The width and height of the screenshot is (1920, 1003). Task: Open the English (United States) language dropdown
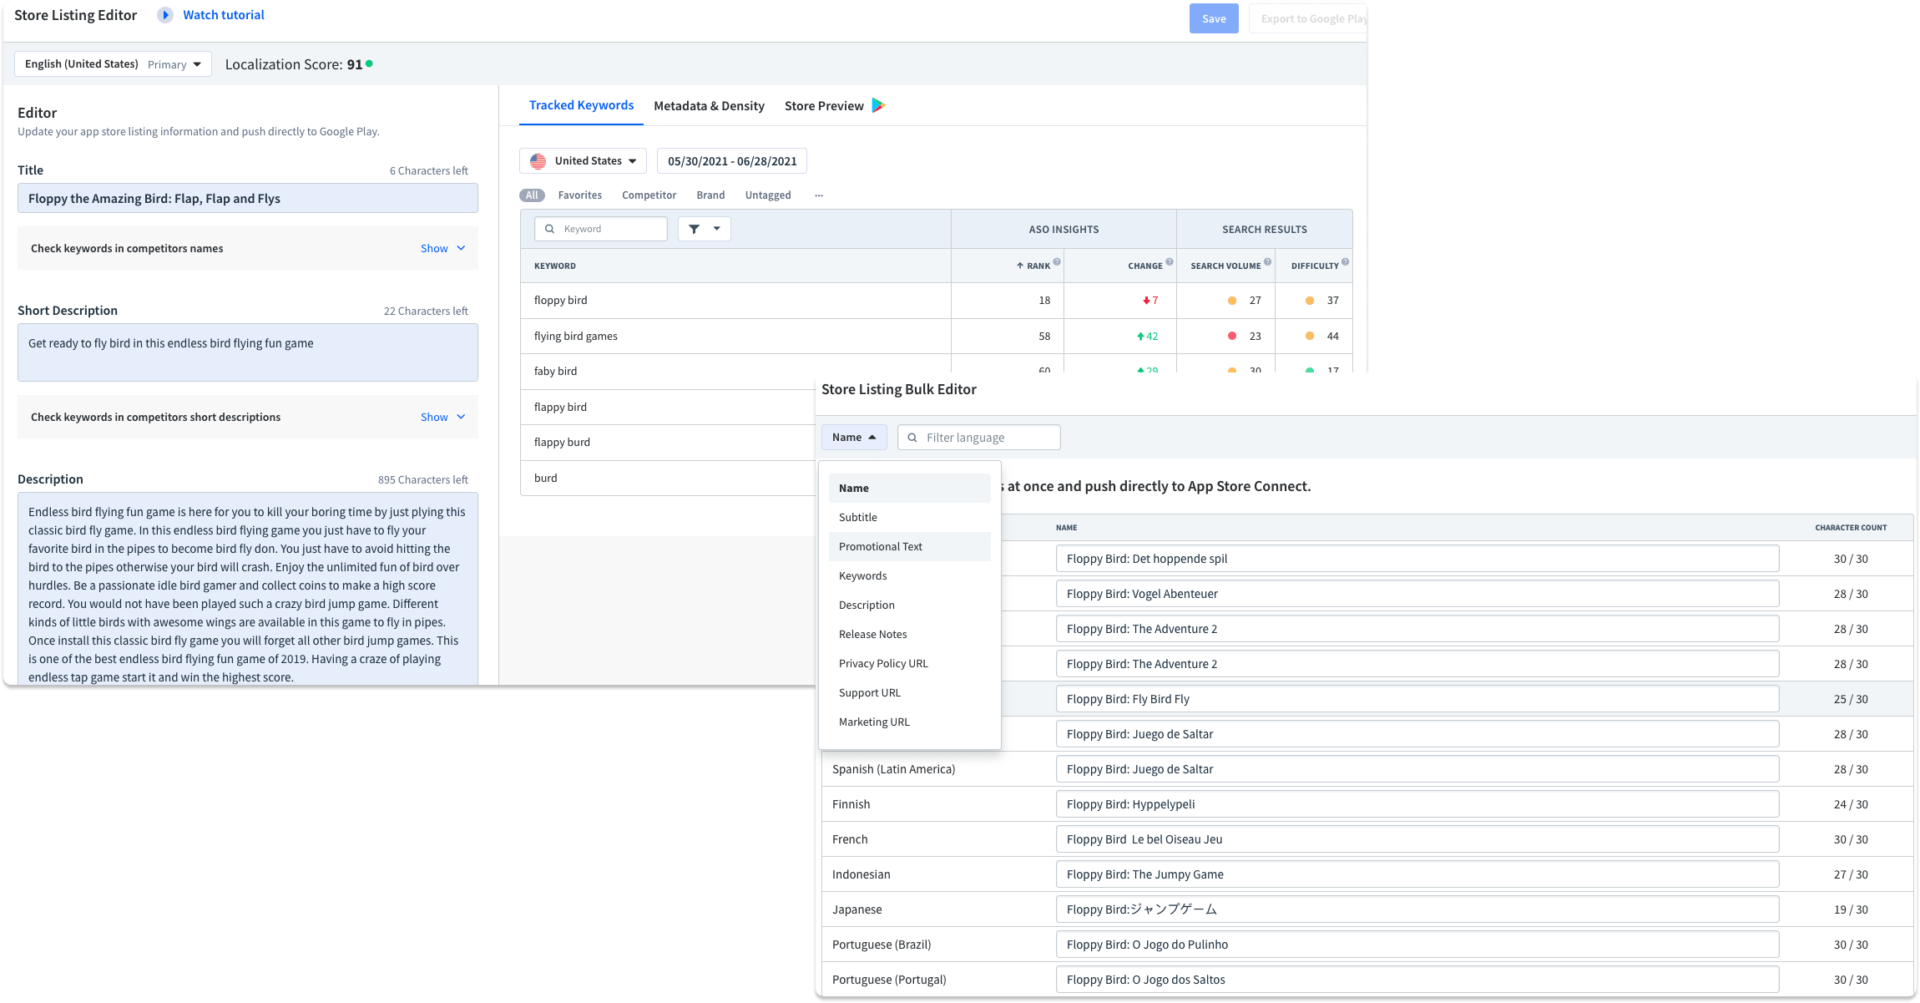coord(113,64)
